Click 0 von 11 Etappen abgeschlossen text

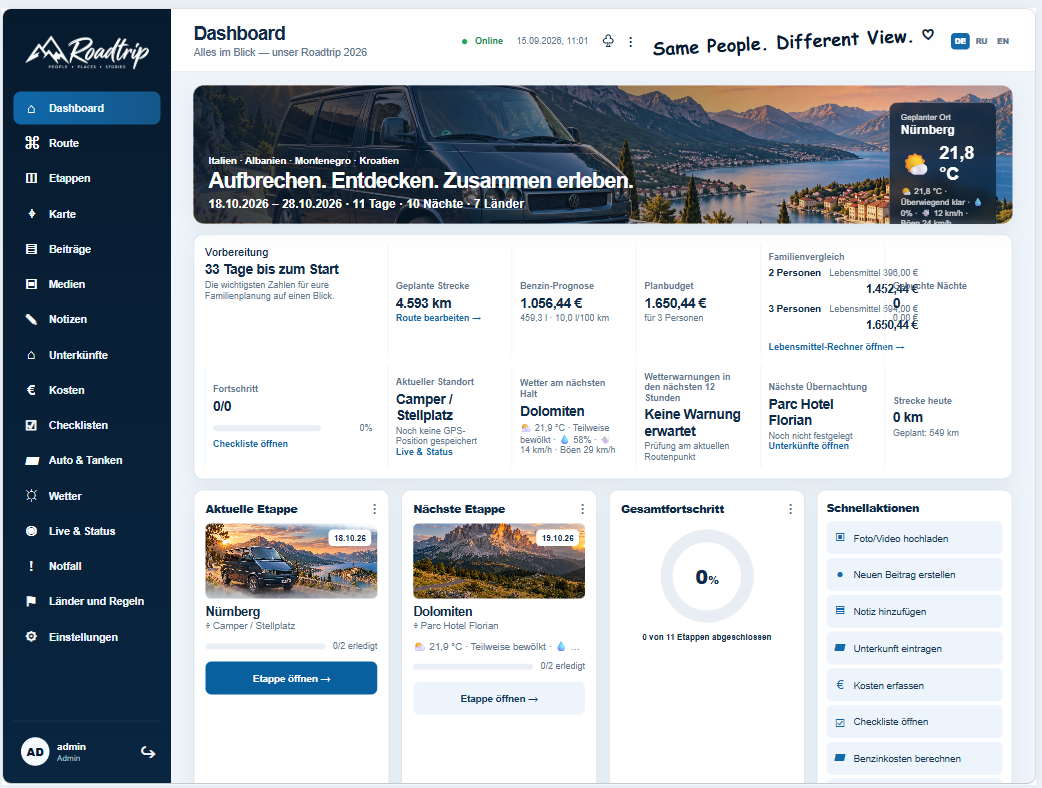(x=706, y=637)
